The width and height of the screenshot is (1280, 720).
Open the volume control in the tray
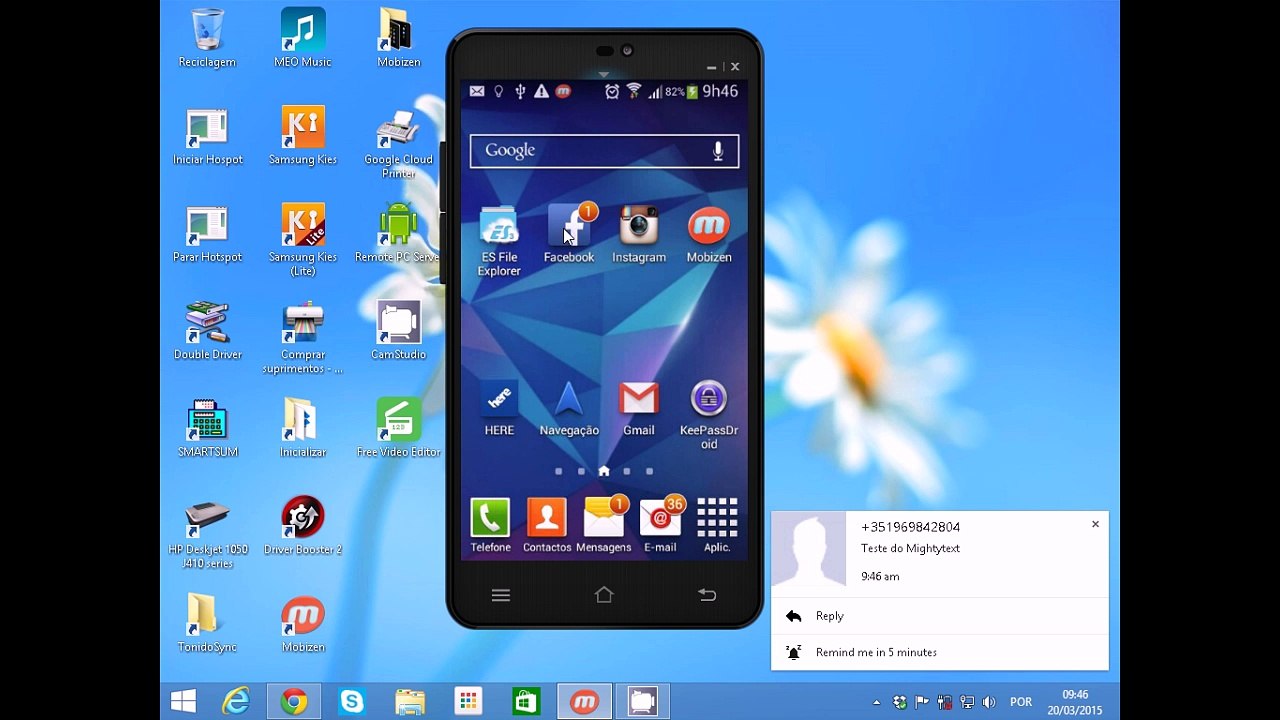[989, 702]
